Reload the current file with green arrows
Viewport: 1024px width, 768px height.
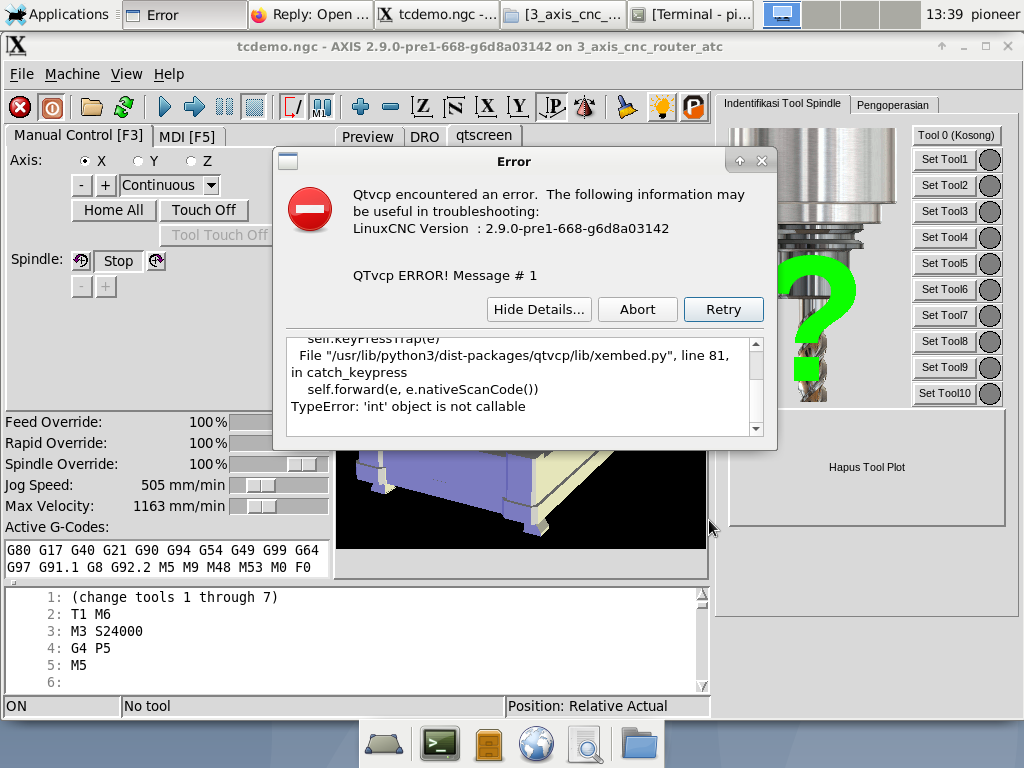(124, 107)
